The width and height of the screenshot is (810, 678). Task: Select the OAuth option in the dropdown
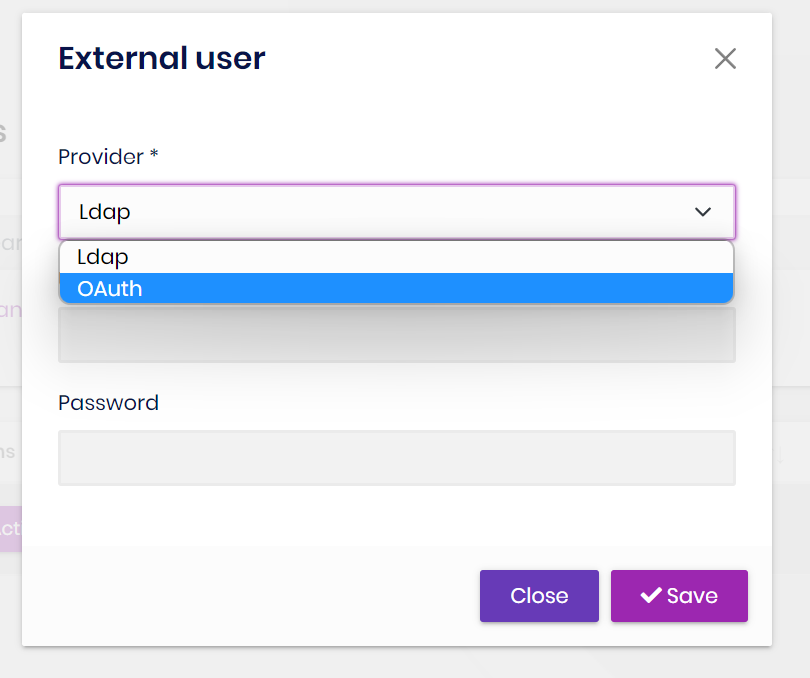(x=398, y=288)
